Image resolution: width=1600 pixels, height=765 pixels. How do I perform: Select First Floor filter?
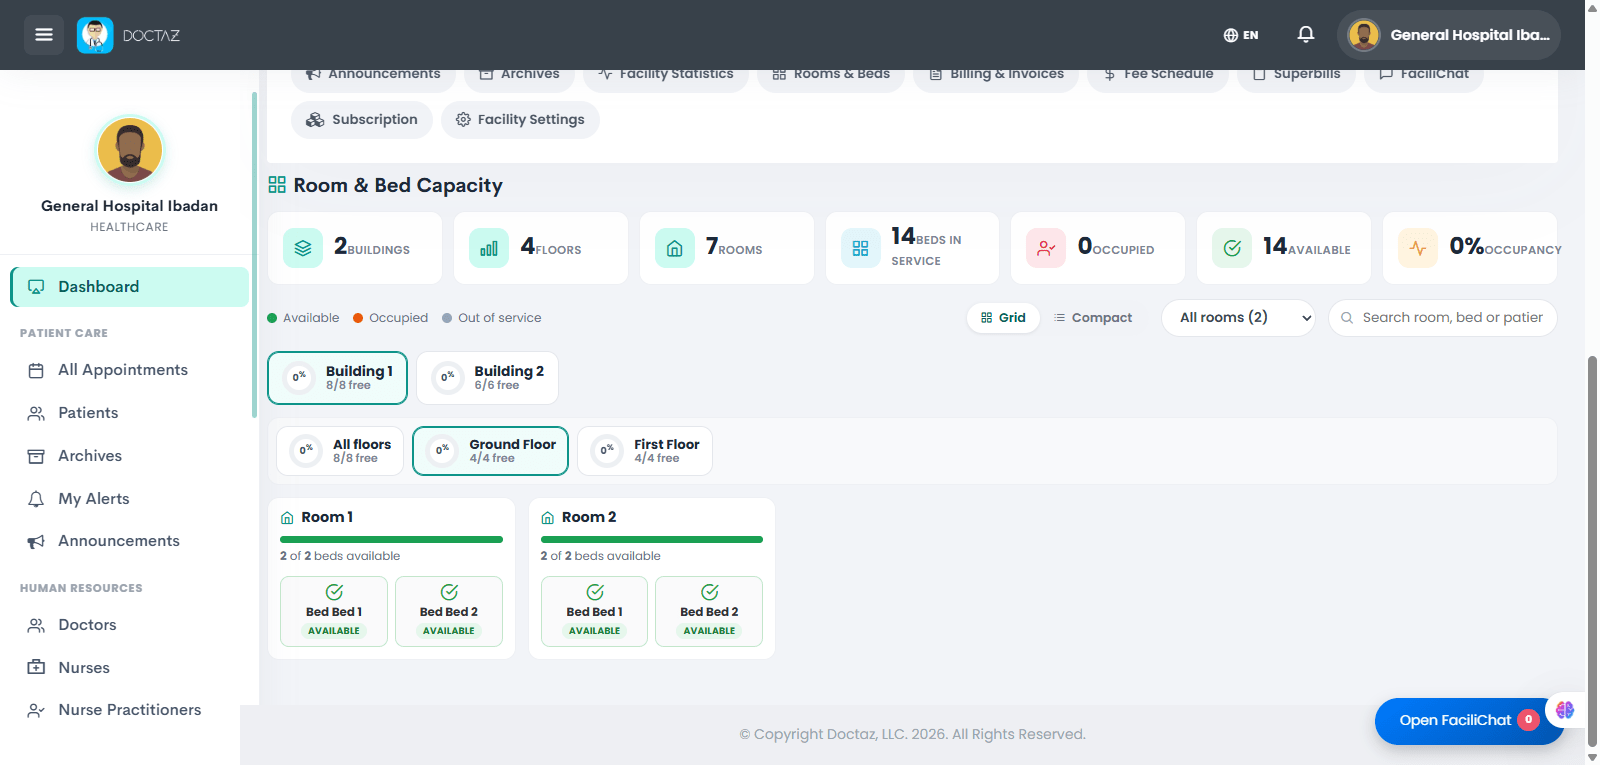[x=645, y=451]
